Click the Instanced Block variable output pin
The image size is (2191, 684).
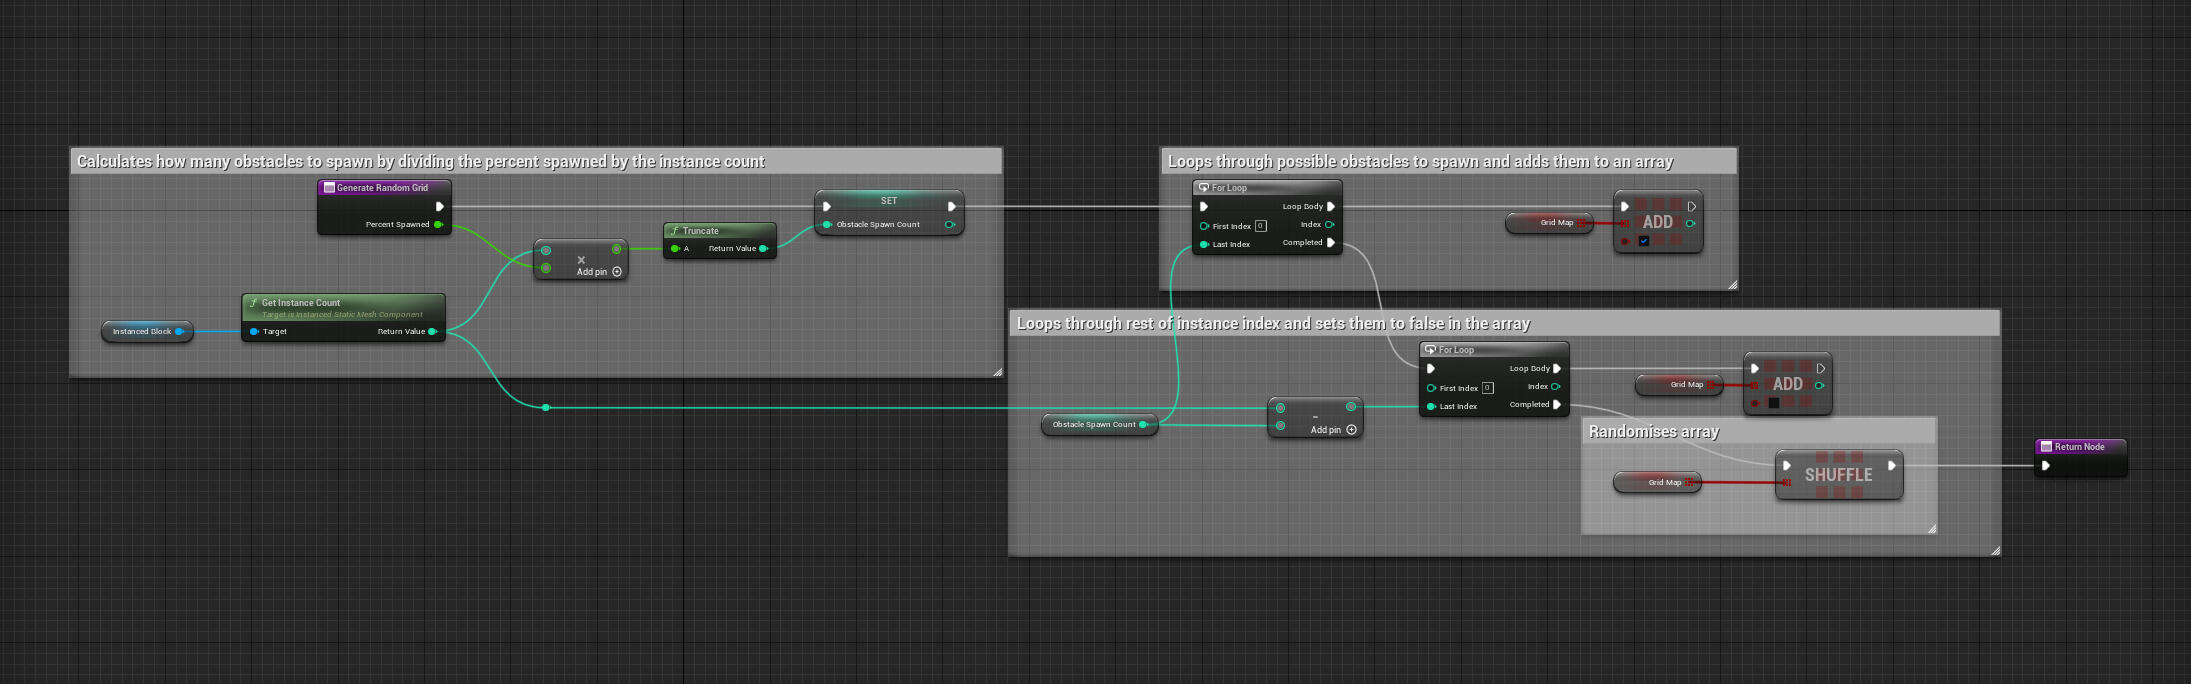tap(179, 332)
